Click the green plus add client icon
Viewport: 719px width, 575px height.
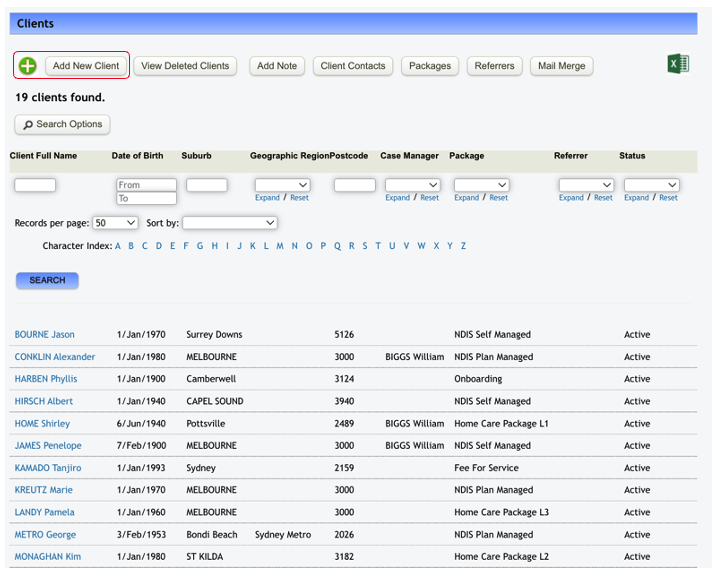28,66
